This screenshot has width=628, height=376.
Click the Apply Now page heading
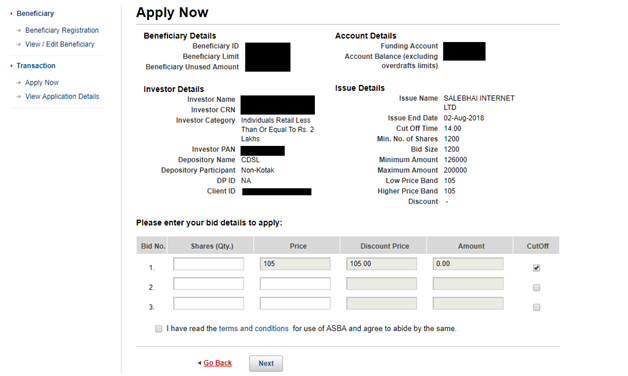pyautogui.click(x=172, y=13)
